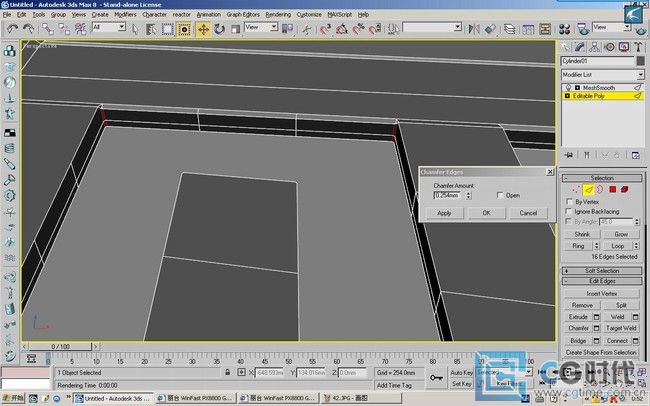Click Cancel in the Chamfer Edges dialog
The width and height of the screenshot is (650, 406).
coord(529,213)
